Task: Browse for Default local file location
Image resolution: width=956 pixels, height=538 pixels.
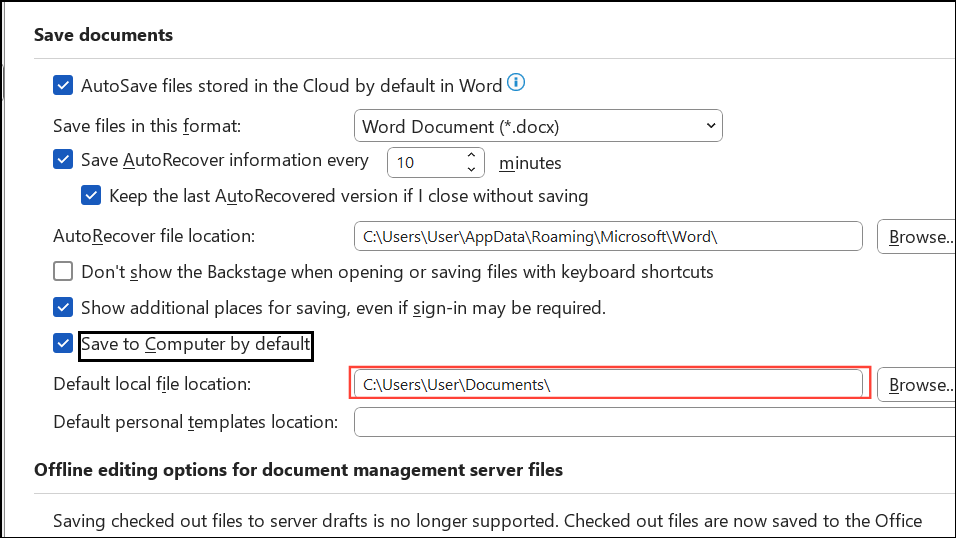Action: 917,385
